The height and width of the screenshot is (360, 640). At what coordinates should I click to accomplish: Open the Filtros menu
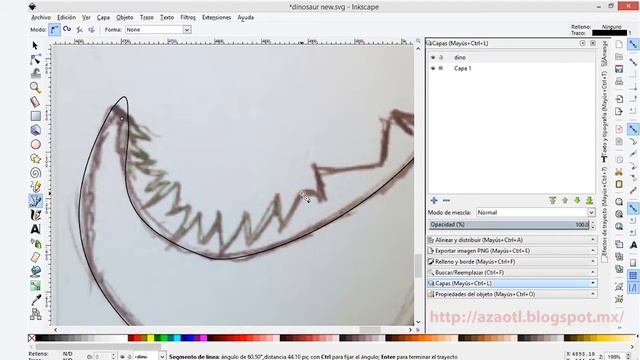click(188, 18)
